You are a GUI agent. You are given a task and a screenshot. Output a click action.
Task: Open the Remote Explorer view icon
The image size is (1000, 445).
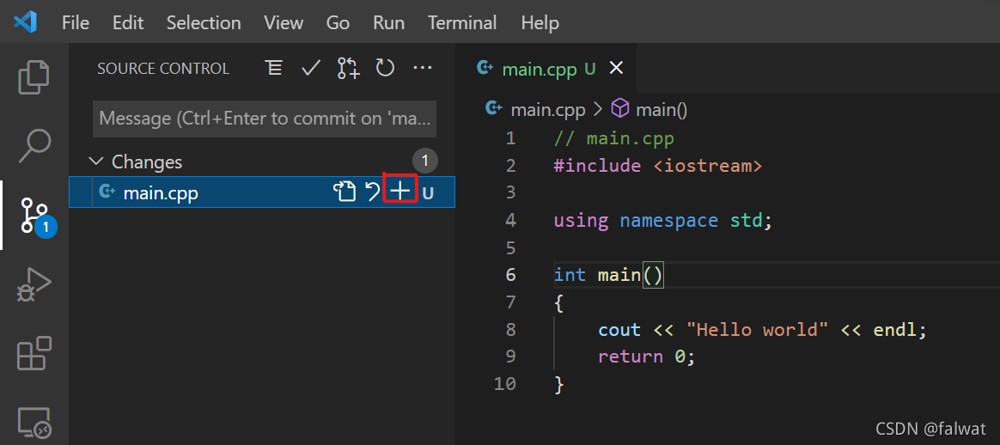pyautogui.click(x=34, y=421)
